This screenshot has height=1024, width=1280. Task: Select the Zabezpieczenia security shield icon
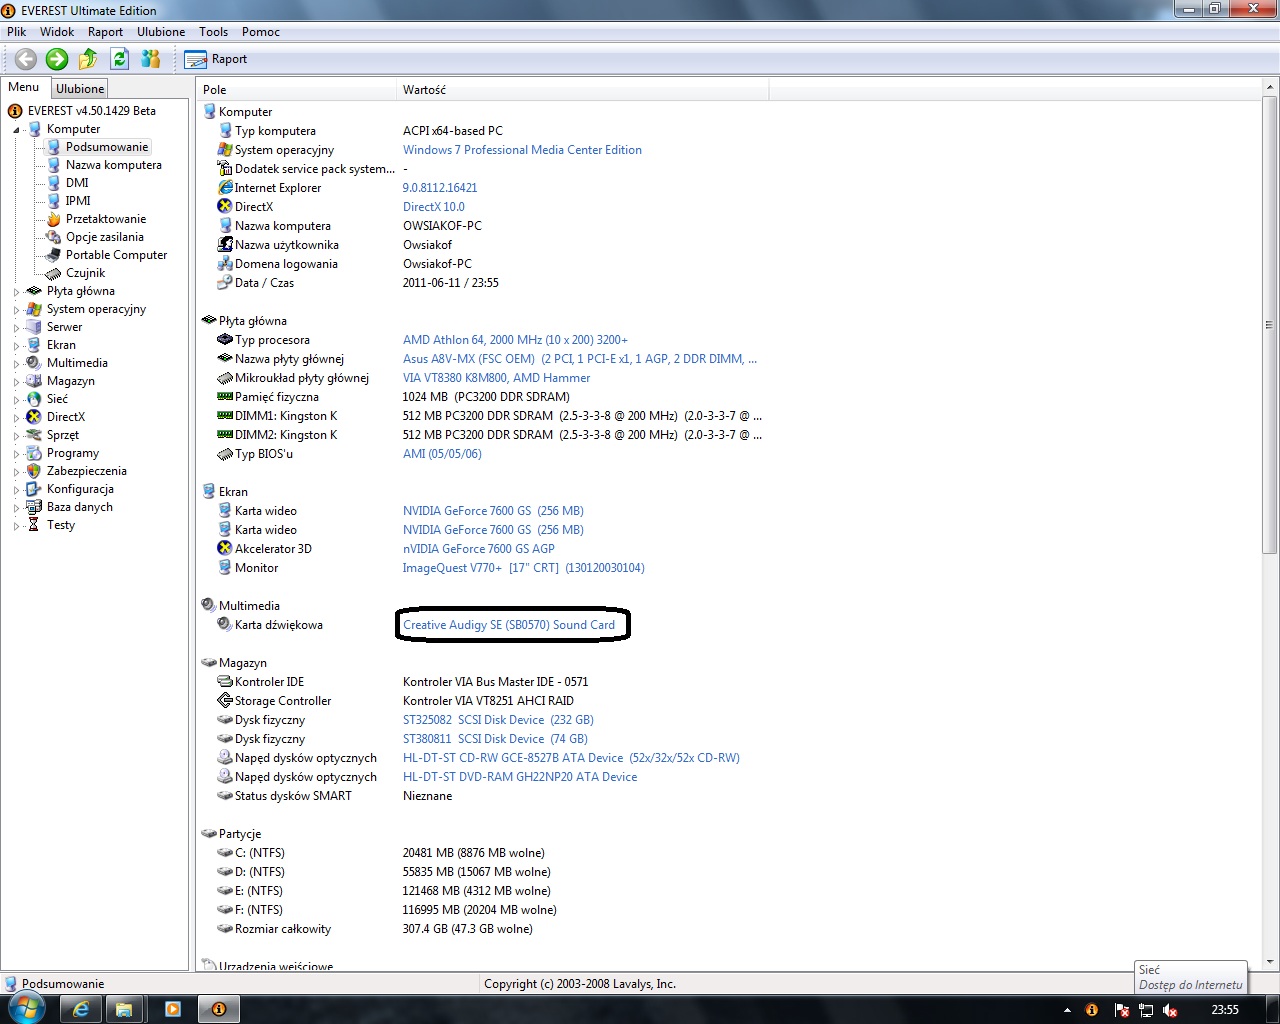pos(34,471)
